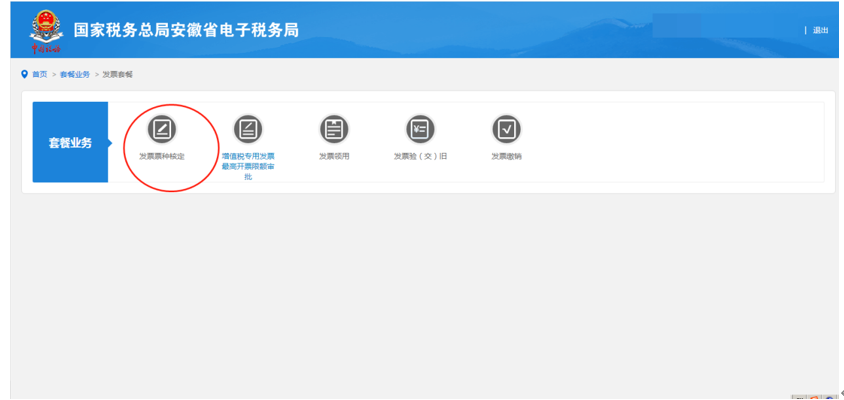Click the 发票缴销 label
This screenshot has height=400, width=844.
(x=507, y=157)
